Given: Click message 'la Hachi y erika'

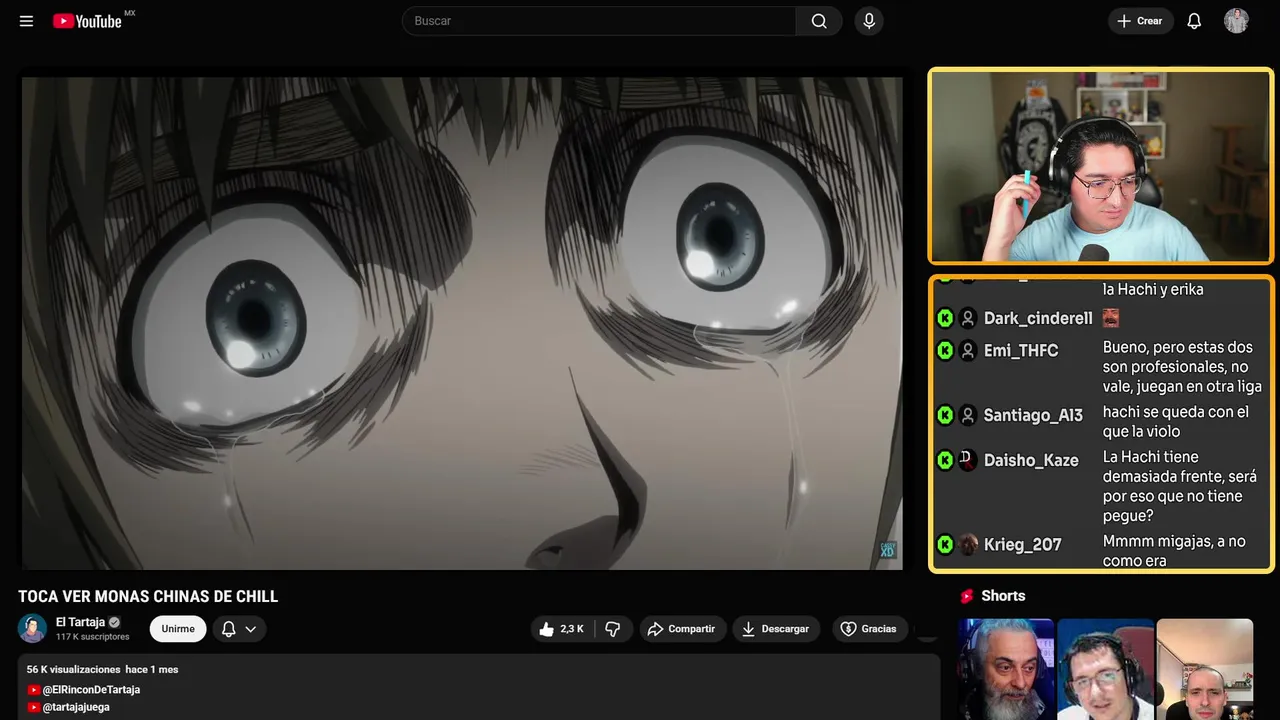Looking at the screenshot, I should 1153,289.
